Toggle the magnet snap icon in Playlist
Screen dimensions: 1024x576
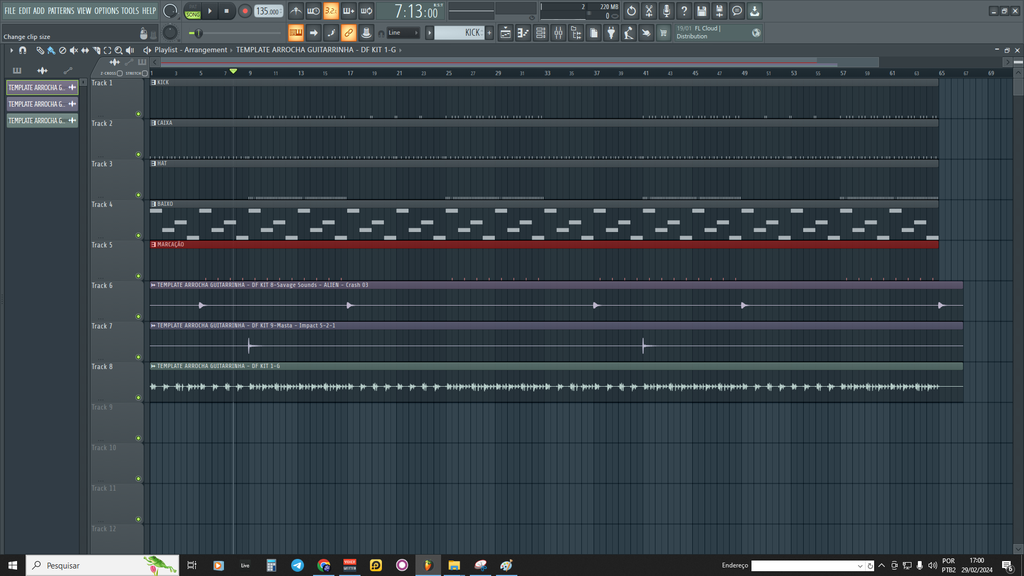tap(23, 50)
